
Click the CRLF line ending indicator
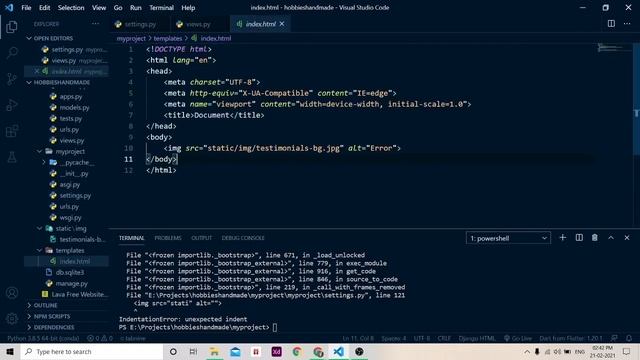click(444, 338)
